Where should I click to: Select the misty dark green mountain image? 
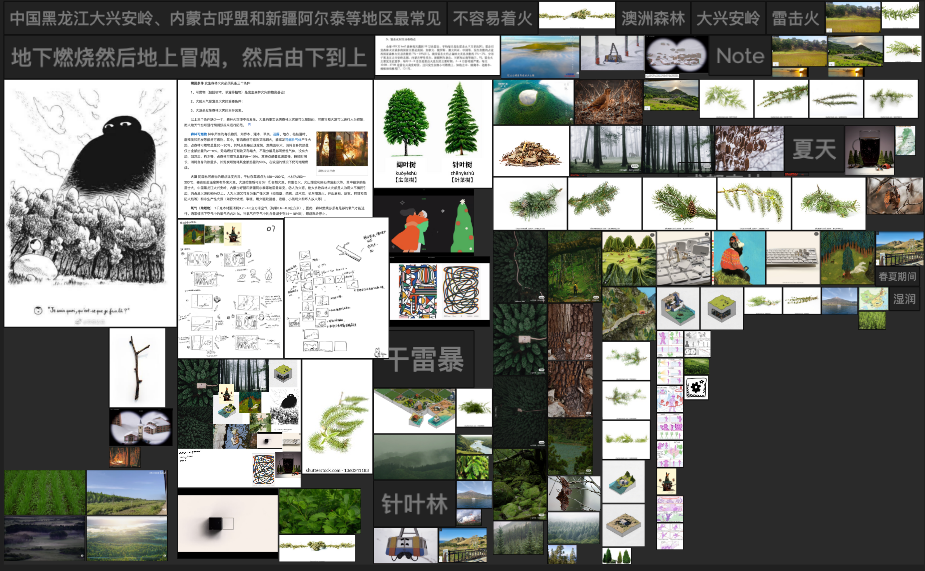click(x=415, y=457)
